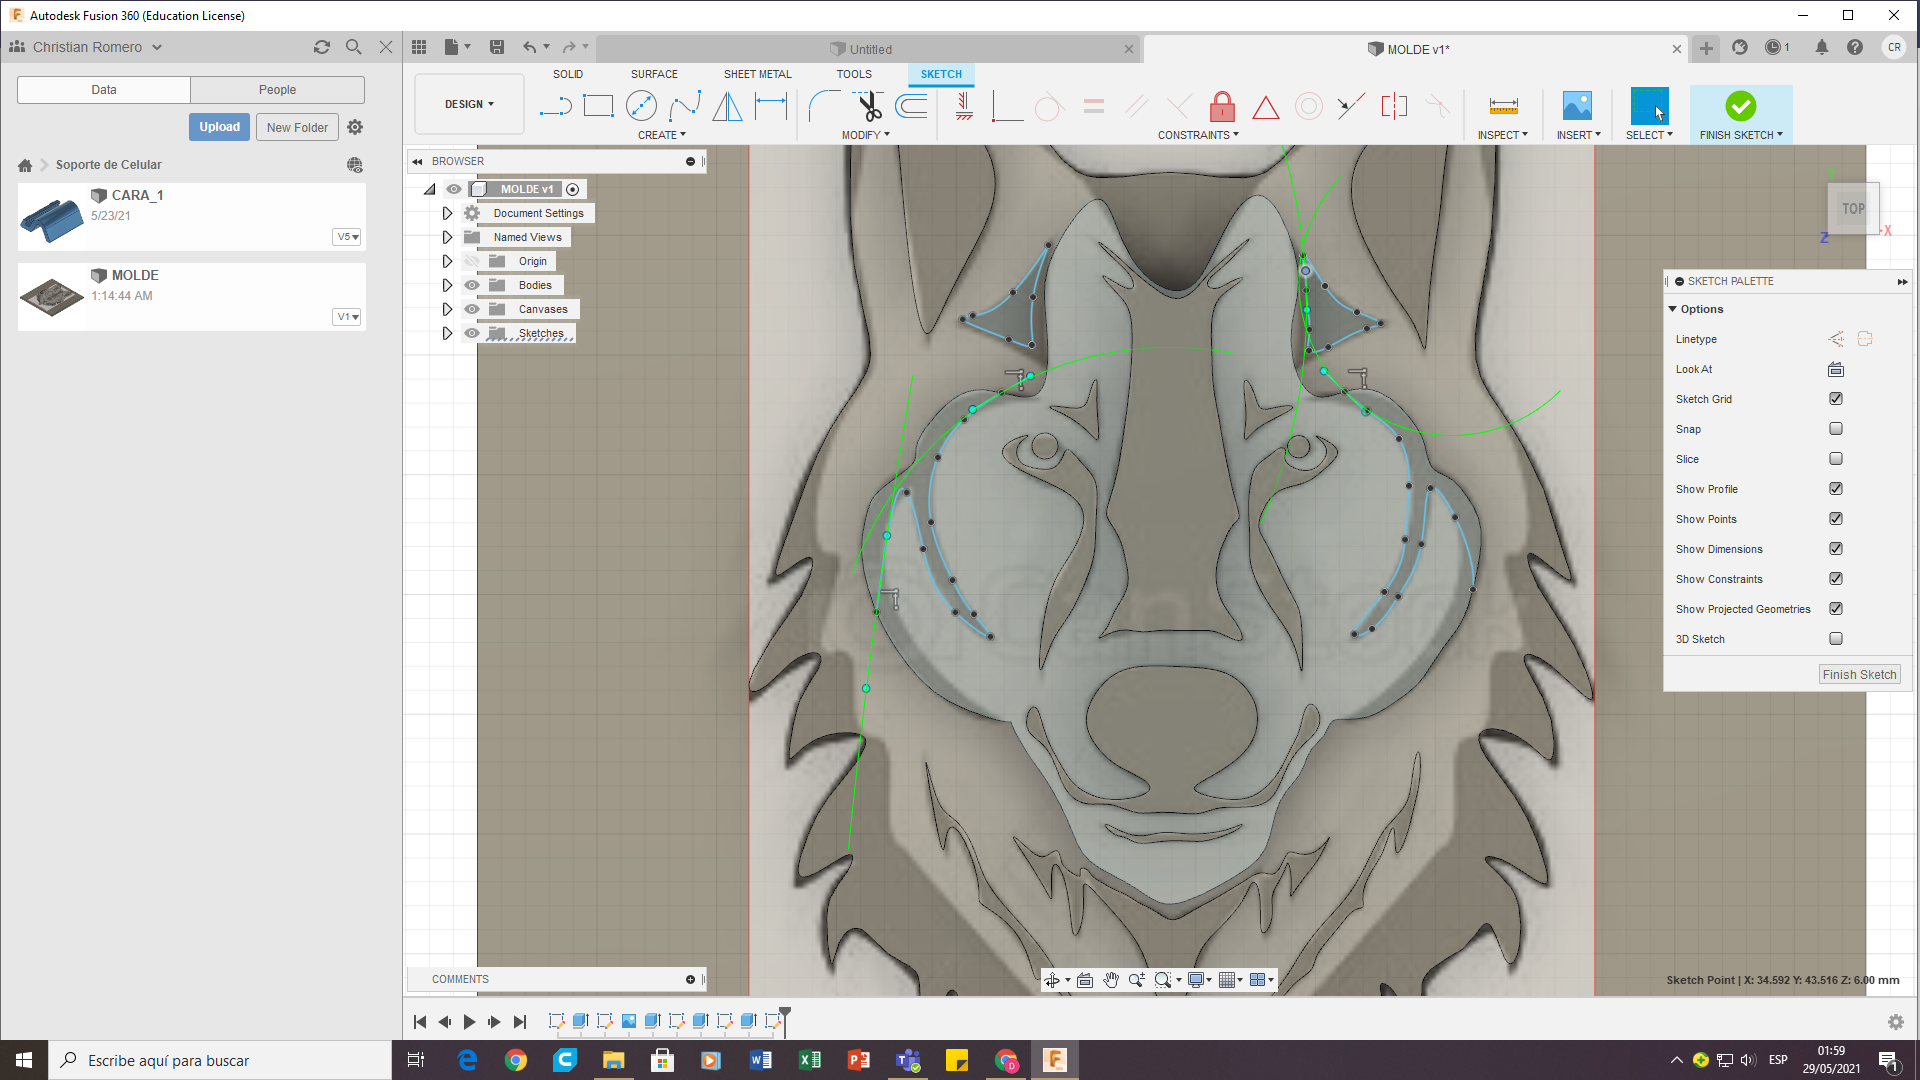
Task: Click the TOP face of view cube
Action: tap(1853, 209)
